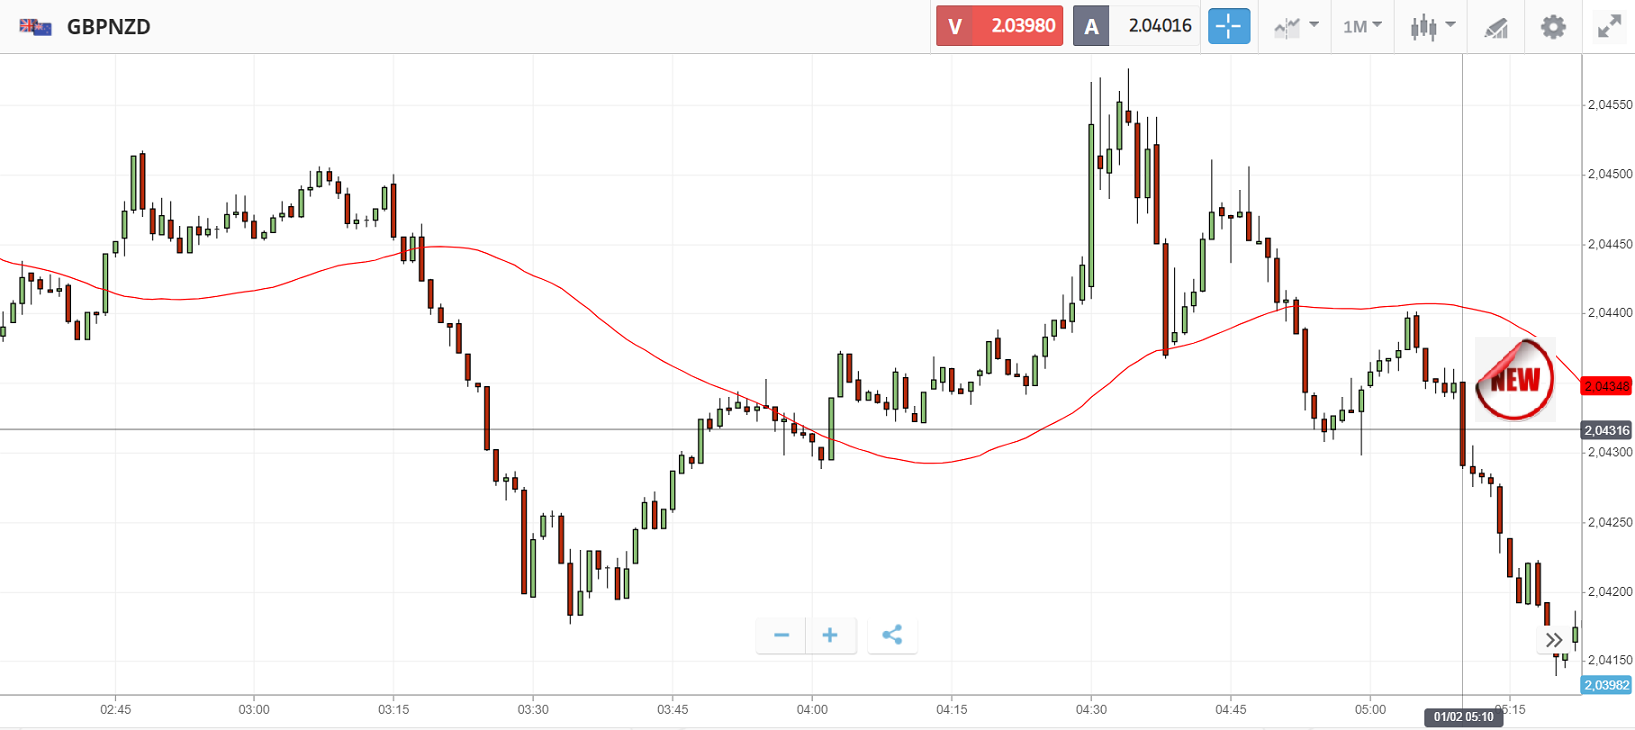Click the A buy price 2.04016 button
Viewport: 1635px width, 730px height.
click(x=1136, y=26)
